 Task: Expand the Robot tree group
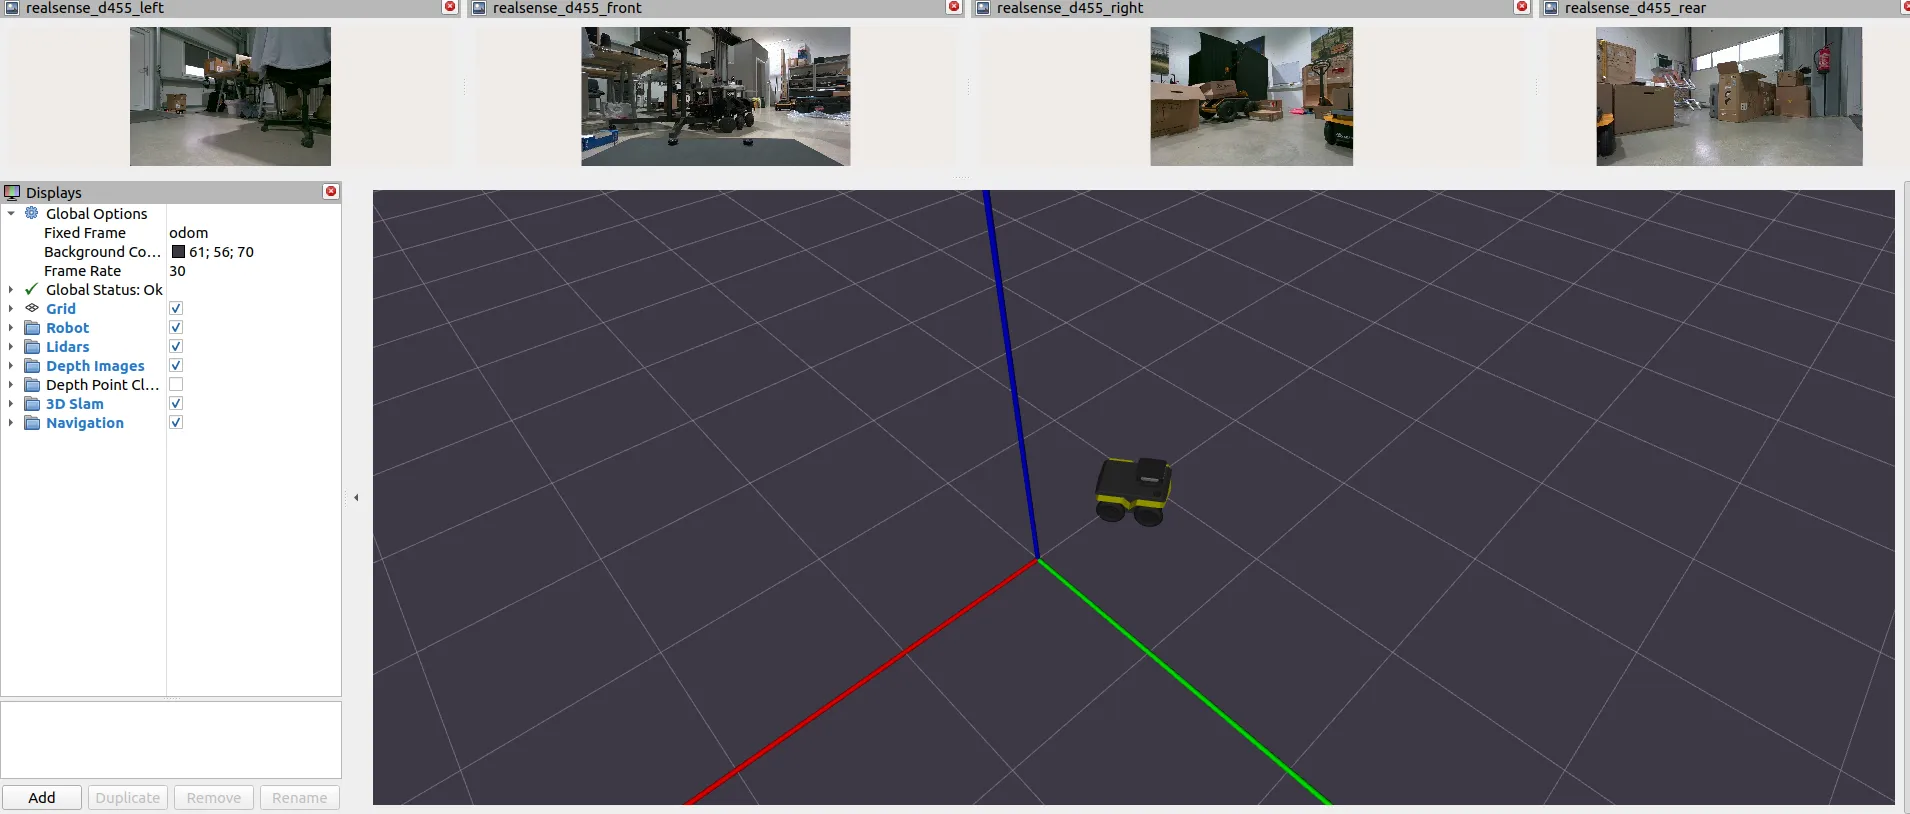(x=11, y=328)
